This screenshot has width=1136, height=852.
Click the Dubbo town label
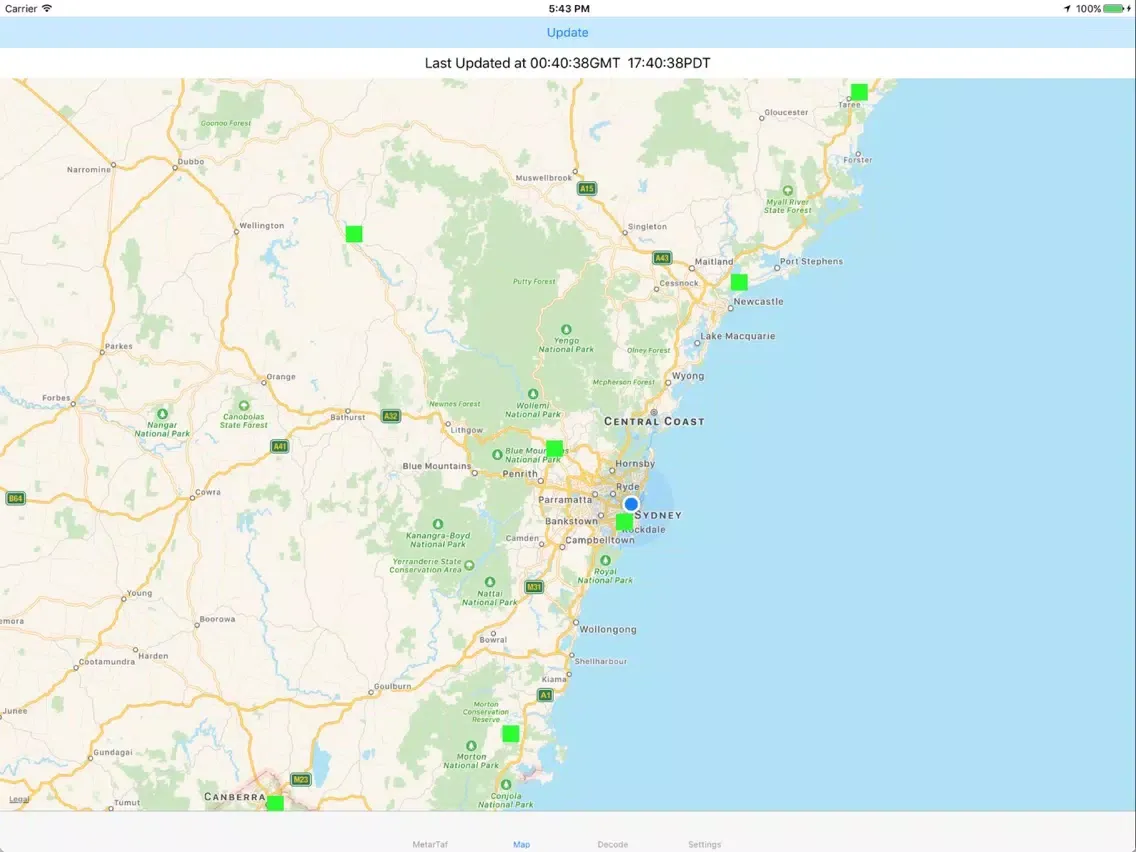191,162
